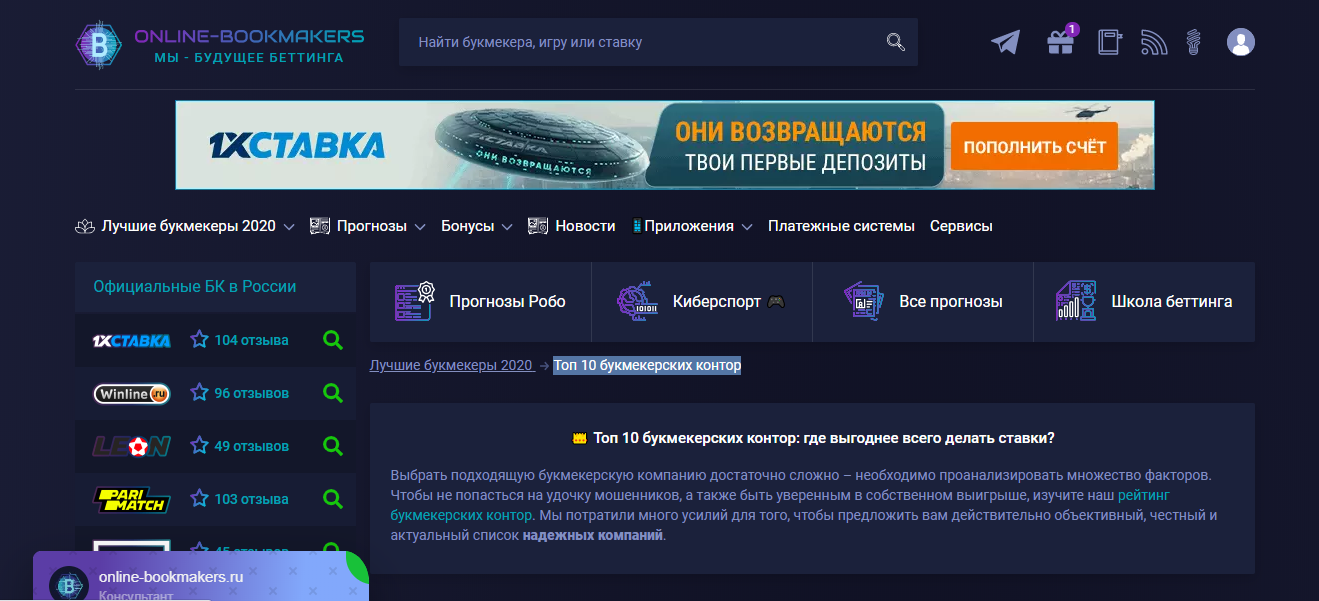Click the Прогнозы Робо icon

coord(415,301)
